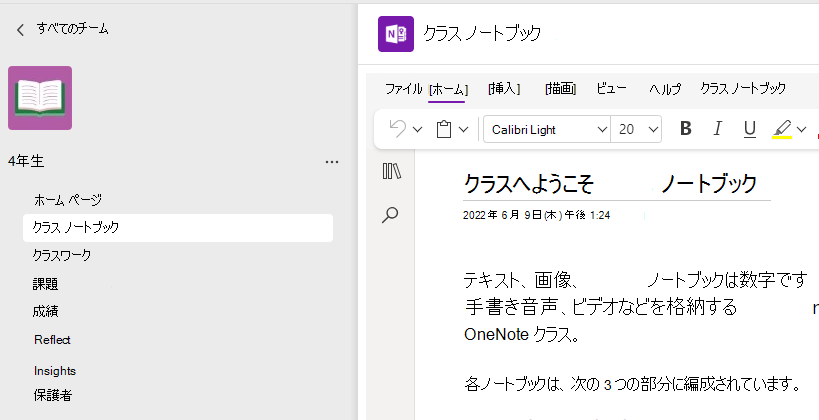This screenshot has width=819, height=420.
Task: Switch to the ビュー ribbon tab
Action: tap(612, 89)
